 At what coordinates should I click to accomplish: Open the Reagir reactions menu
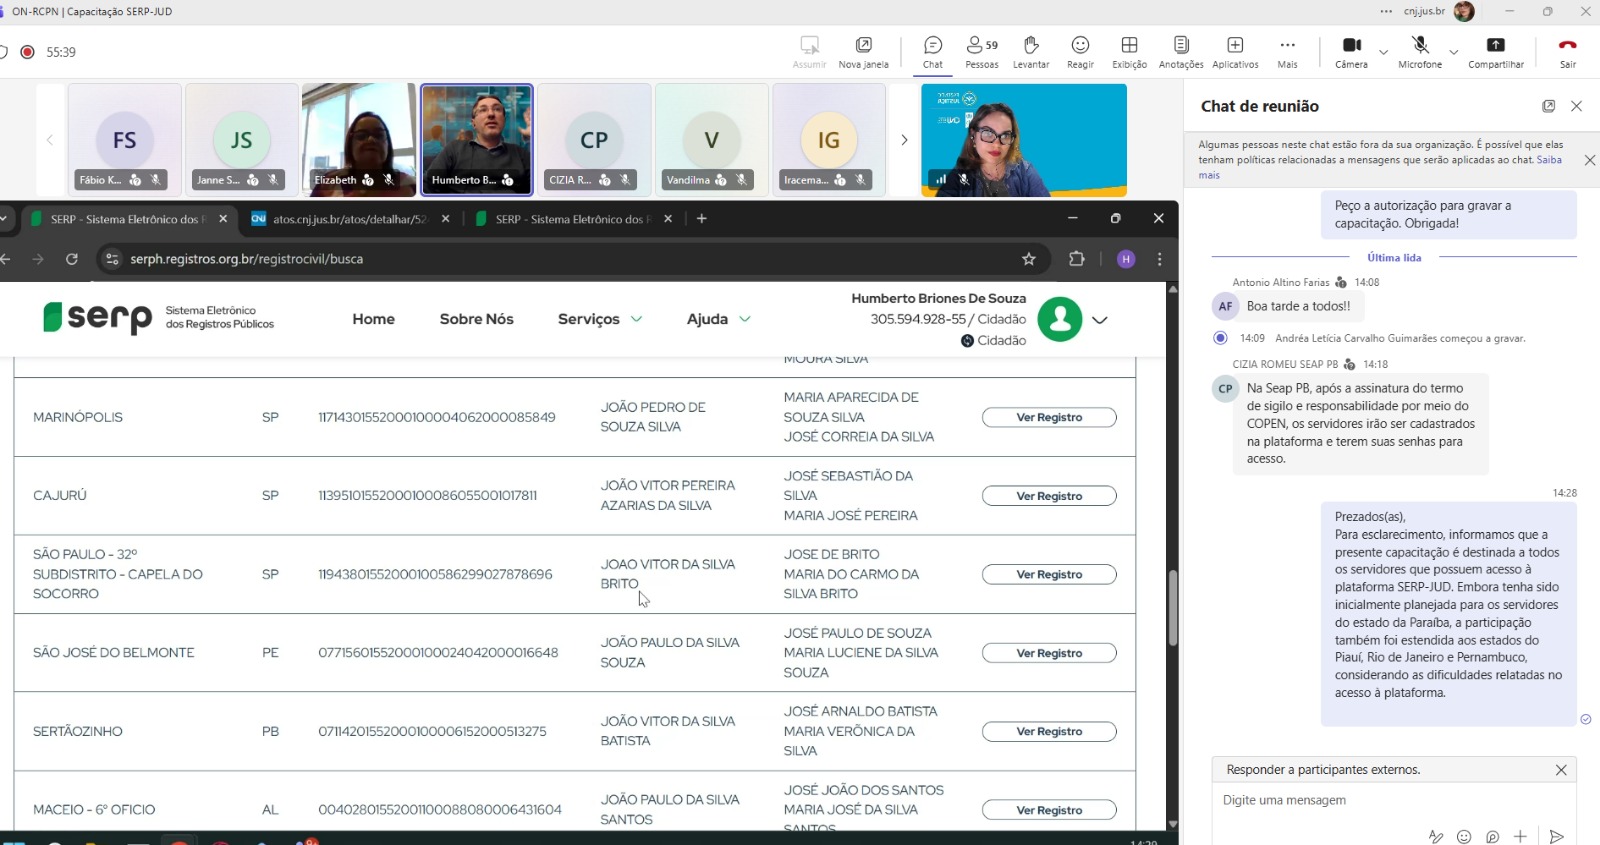[1080, 52]
